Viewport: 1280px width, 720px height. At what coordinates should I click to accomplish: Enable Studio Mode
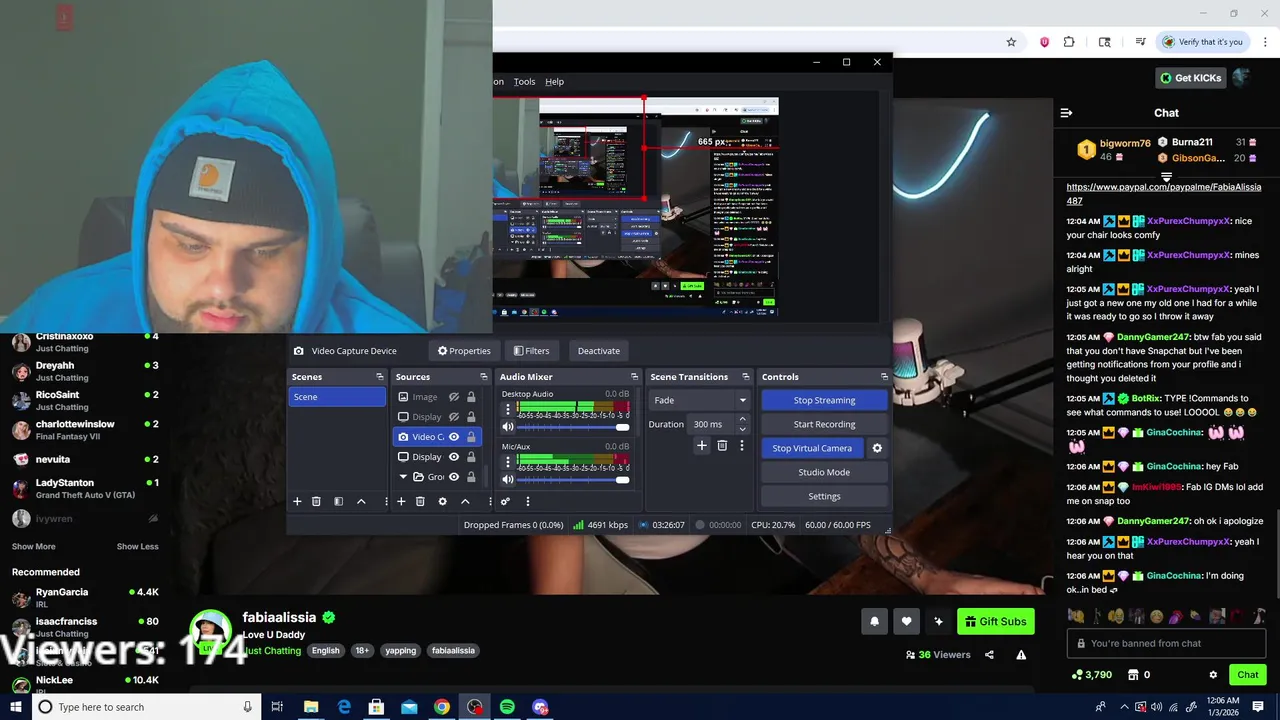tap(824, 472)
